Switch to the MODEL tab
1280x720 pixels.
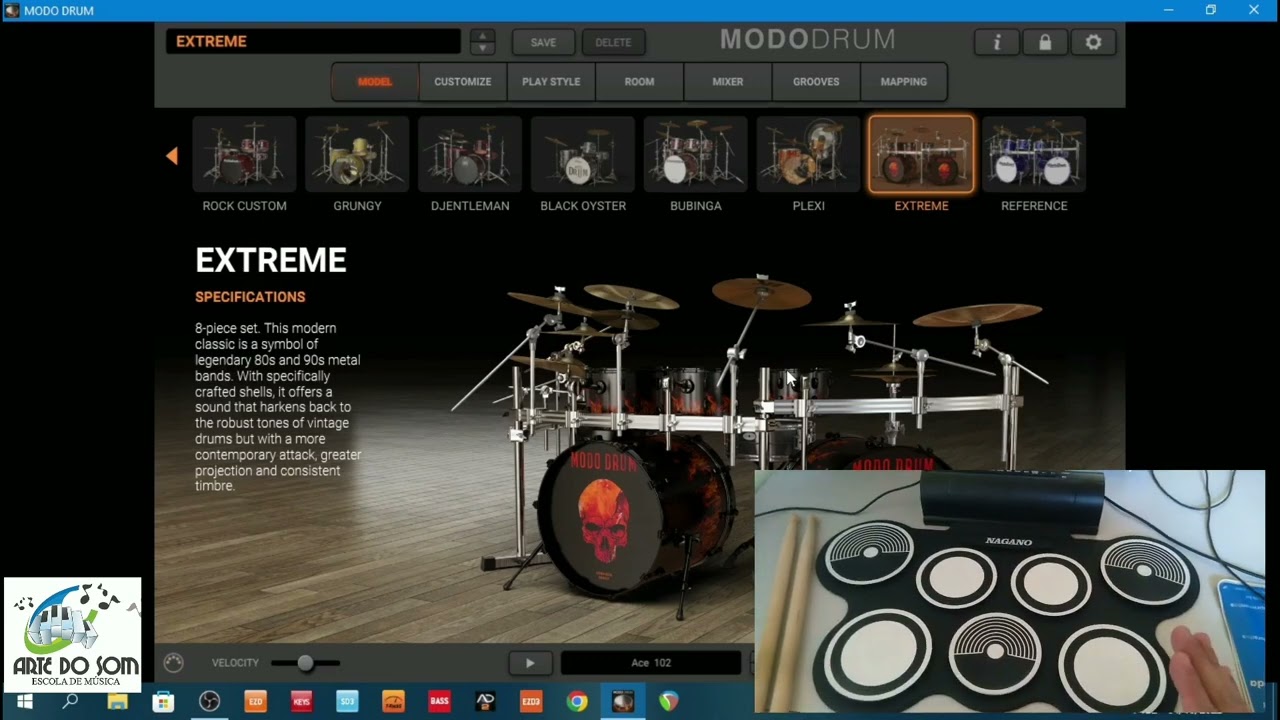375,82
